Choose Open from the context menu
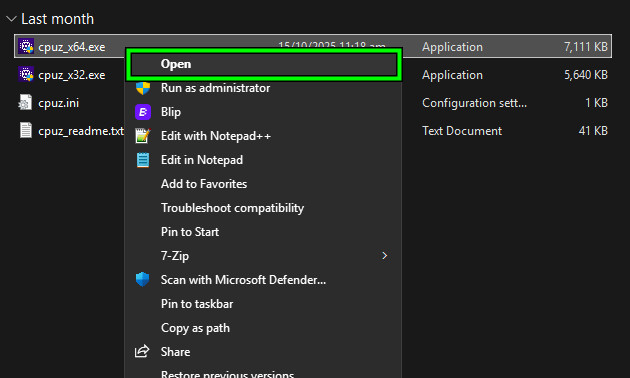The width and height of the screenshot is (630, 378). coord(264,64)
